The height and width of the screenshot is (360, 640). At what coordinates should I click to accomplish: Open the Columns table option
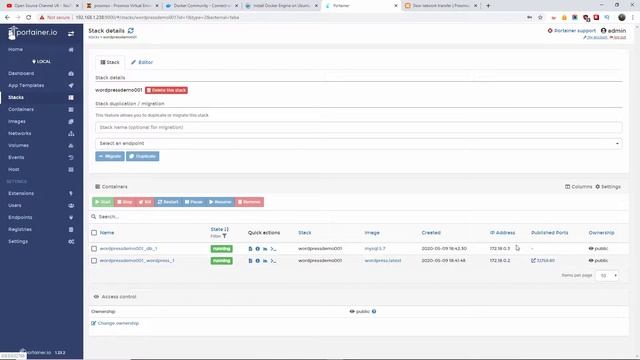tap(578, 187)
